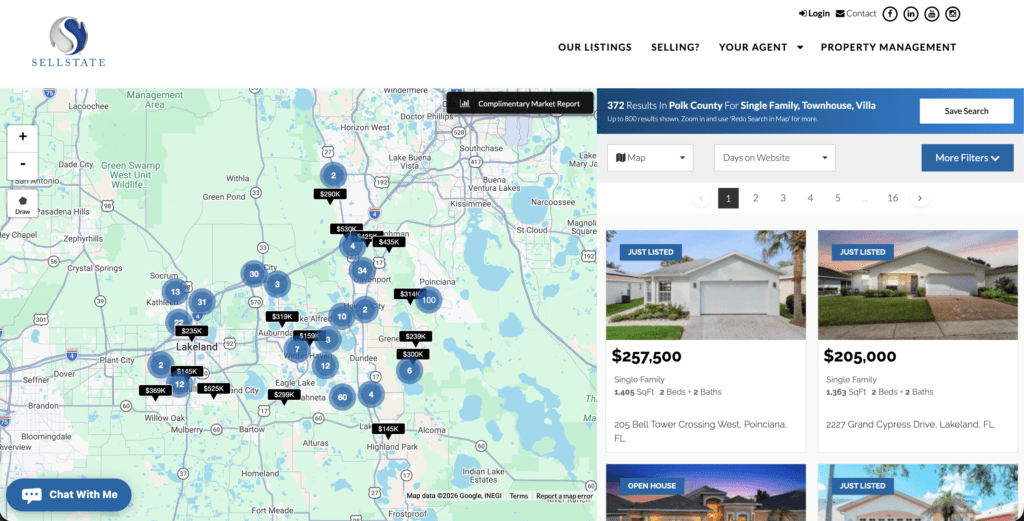
Task: Click the Chat With Me button
Action: [x=69, y=495]
